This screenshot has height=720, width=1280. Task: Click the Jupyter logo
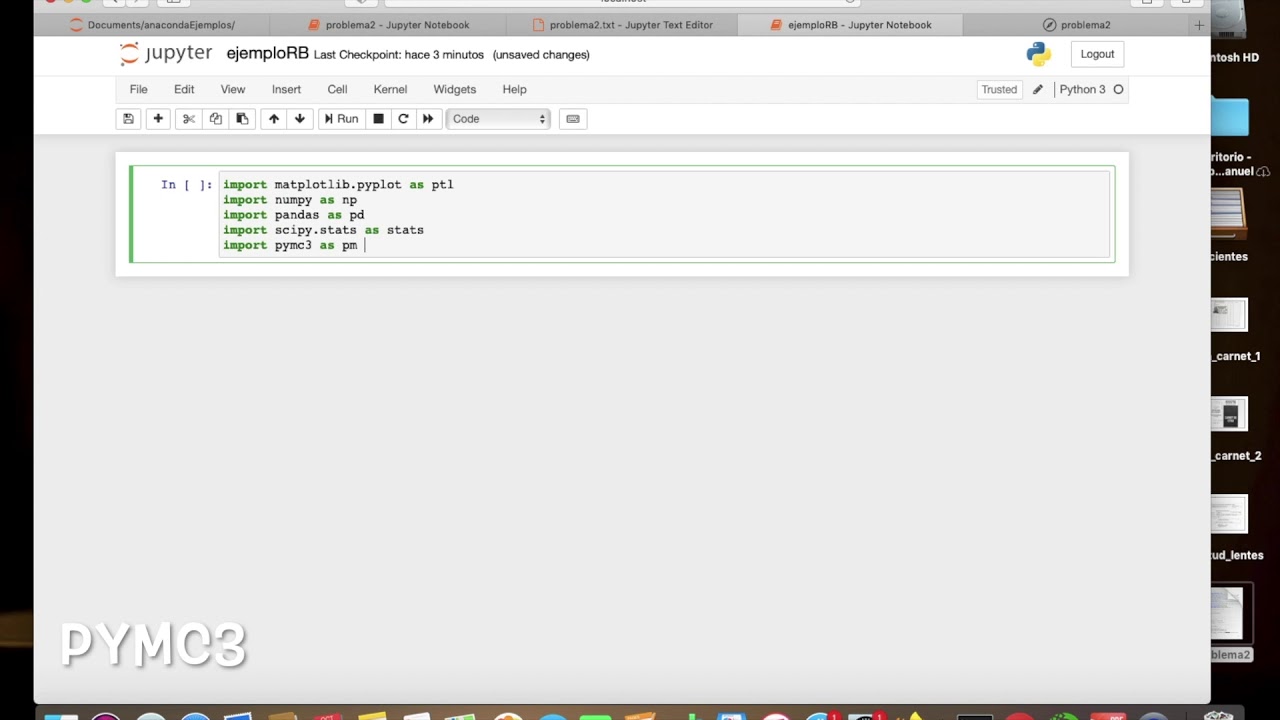[166, 54]
